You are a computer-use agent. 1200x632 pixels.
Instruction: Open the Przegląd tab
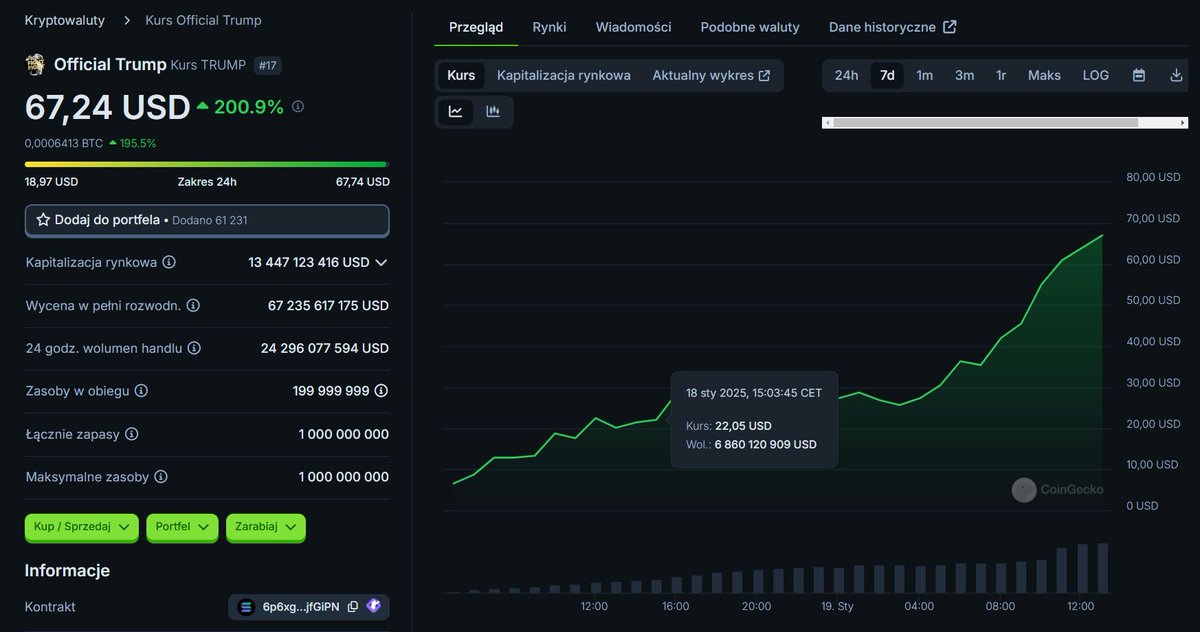pyautogui.click(x=476, y=27)
